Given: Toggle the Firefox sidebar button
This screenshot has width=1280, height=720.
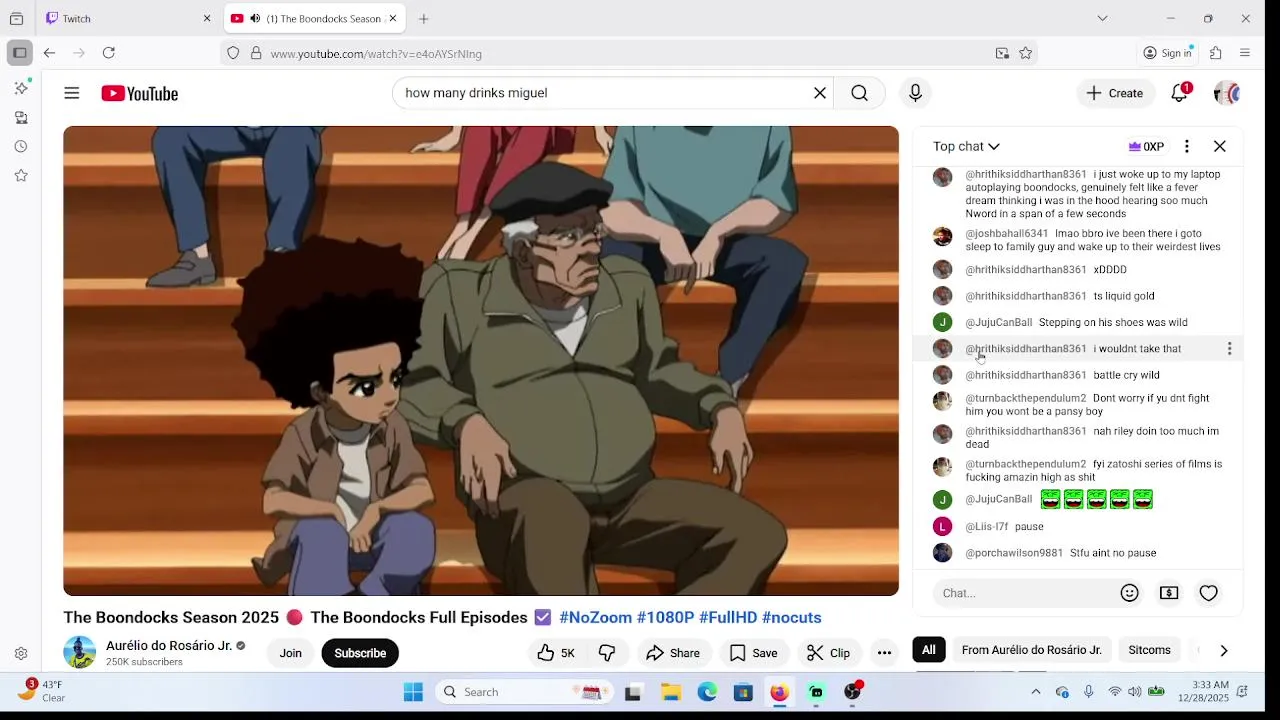Looking at the screenshot, I should pyautogui.click(x=19, y=53).
